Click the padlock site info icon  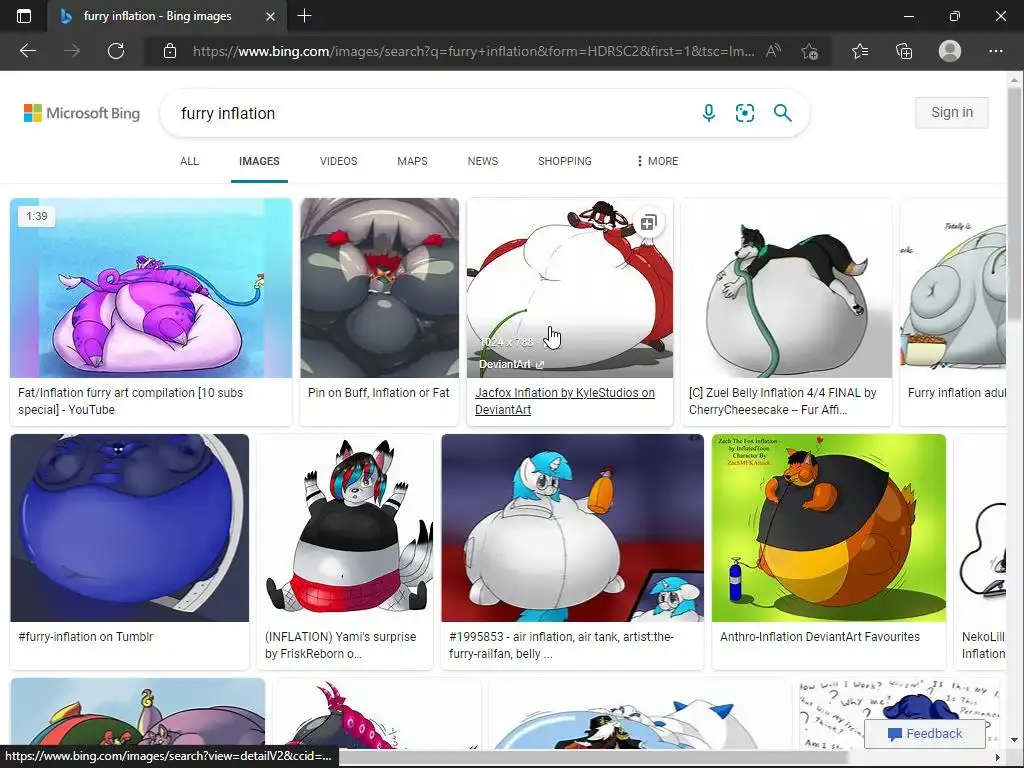[170, 51]
